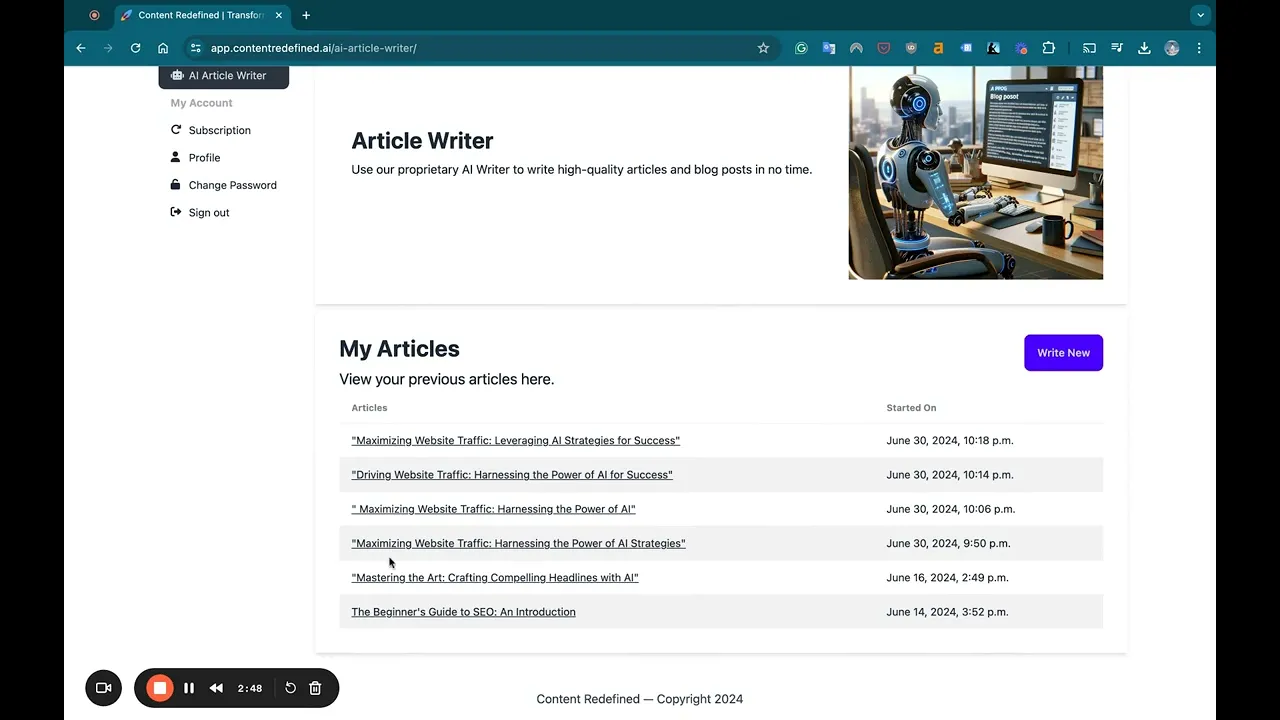This screenshot has height=720, width=1280.
Task: Click the robot icon next to AI Article Writer
Action: click(x=177, y=75)
